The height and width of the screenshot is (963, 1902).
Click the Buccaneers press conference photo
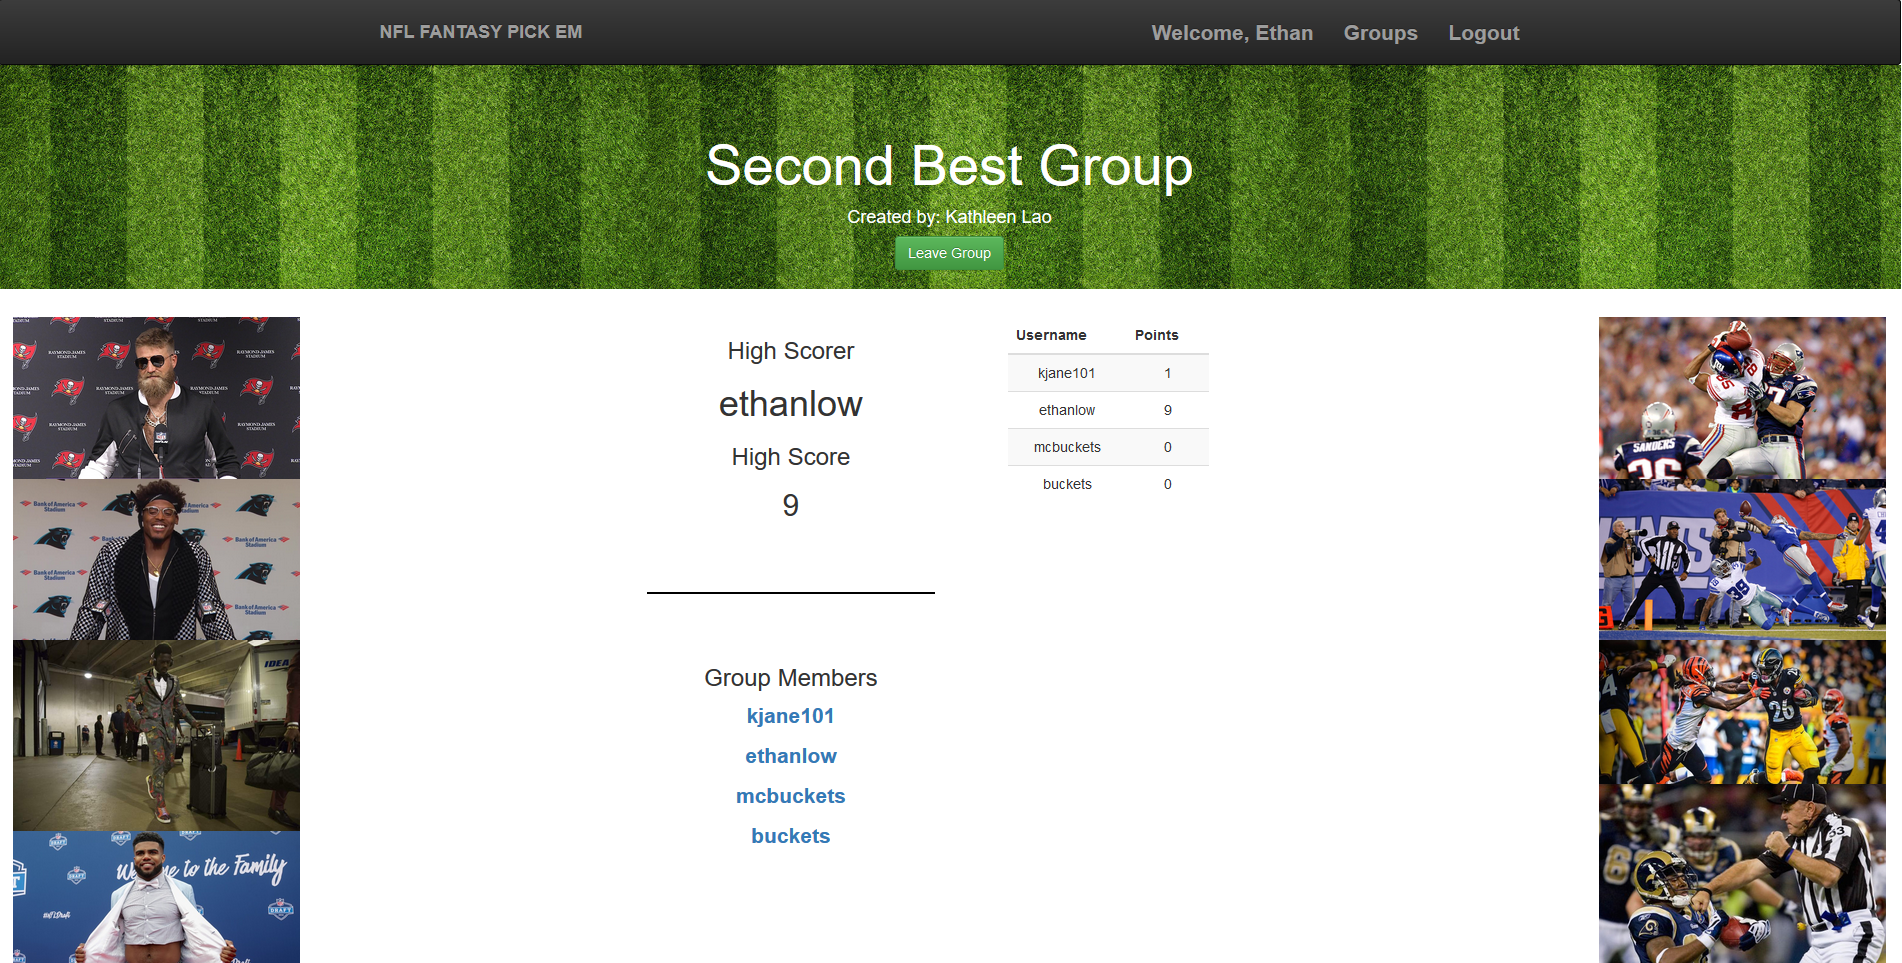[x=156, y=398]
